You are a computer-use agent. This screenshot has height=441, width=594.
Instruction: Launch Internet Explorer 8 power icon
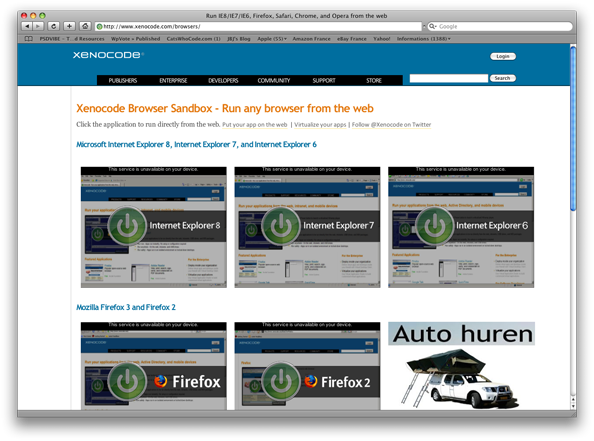coord(127,225)
